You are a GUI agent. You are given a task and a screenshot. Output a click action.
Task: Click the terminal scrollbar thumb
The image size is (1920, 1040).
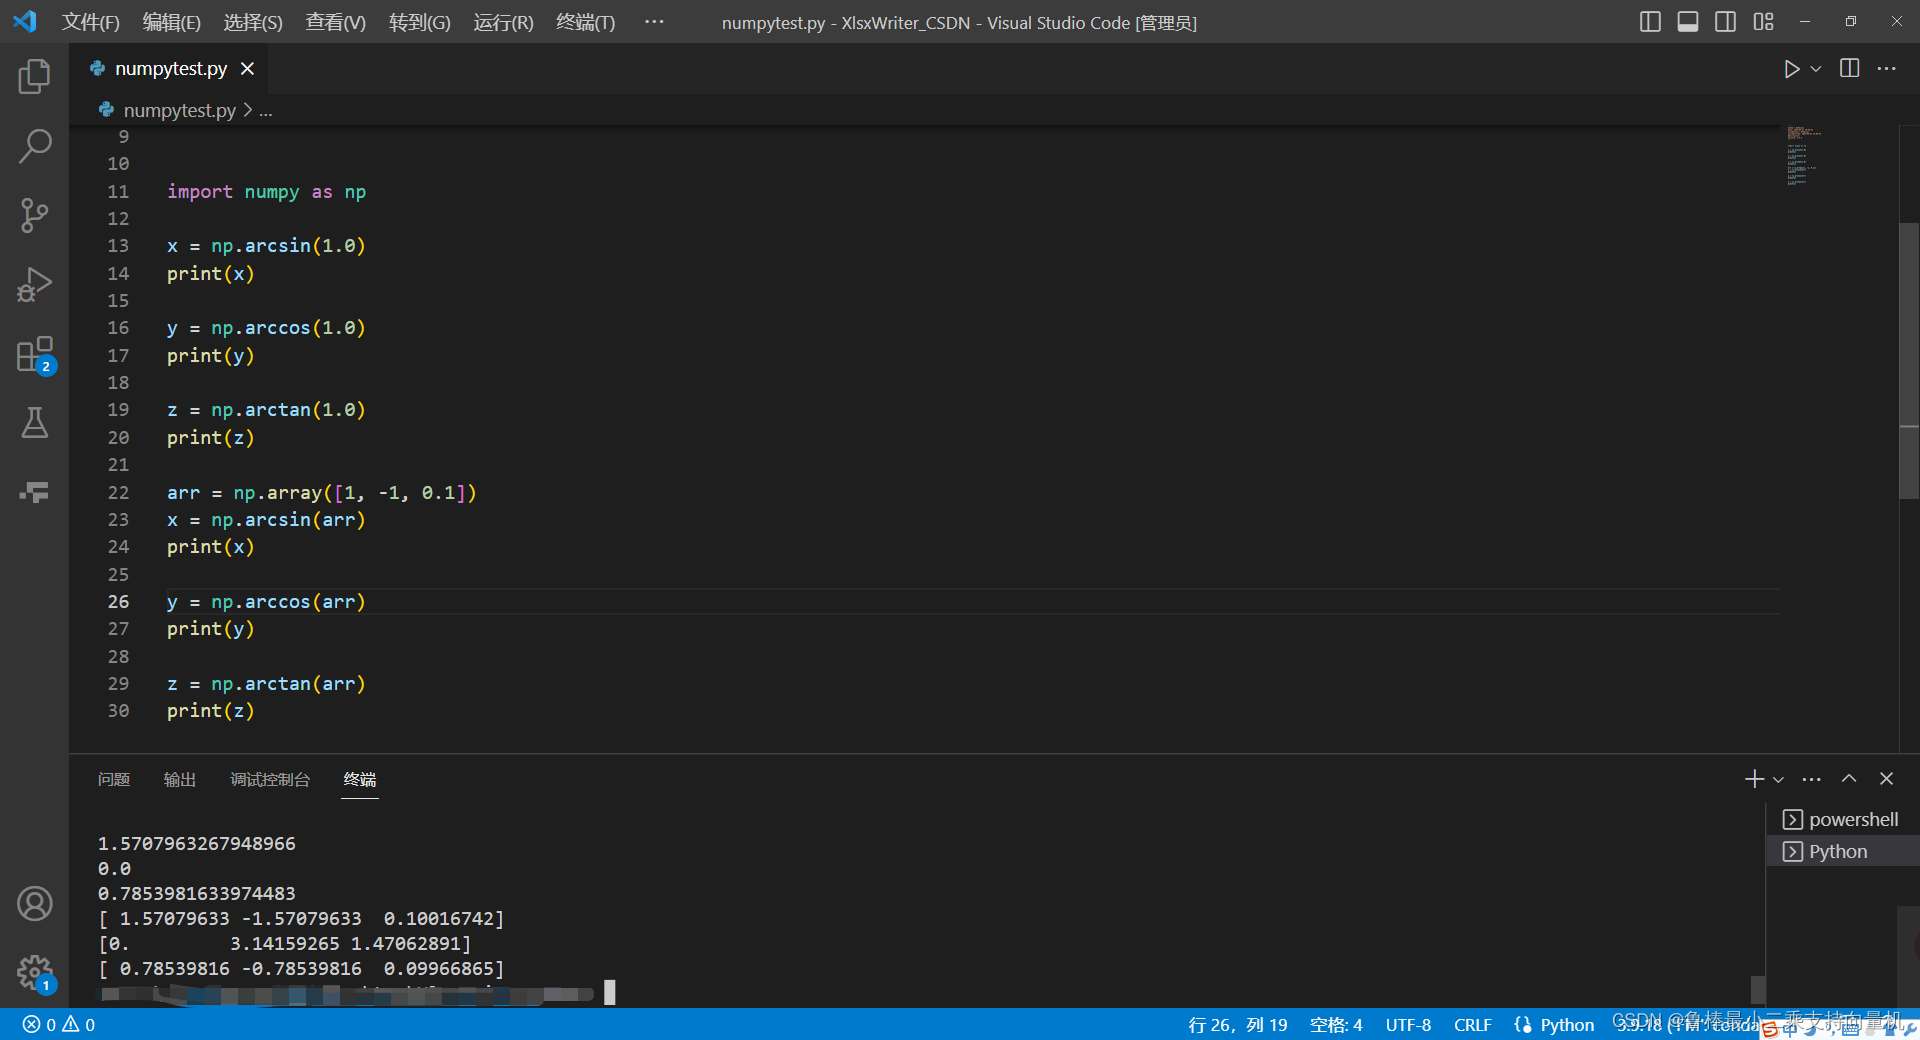1757,989
